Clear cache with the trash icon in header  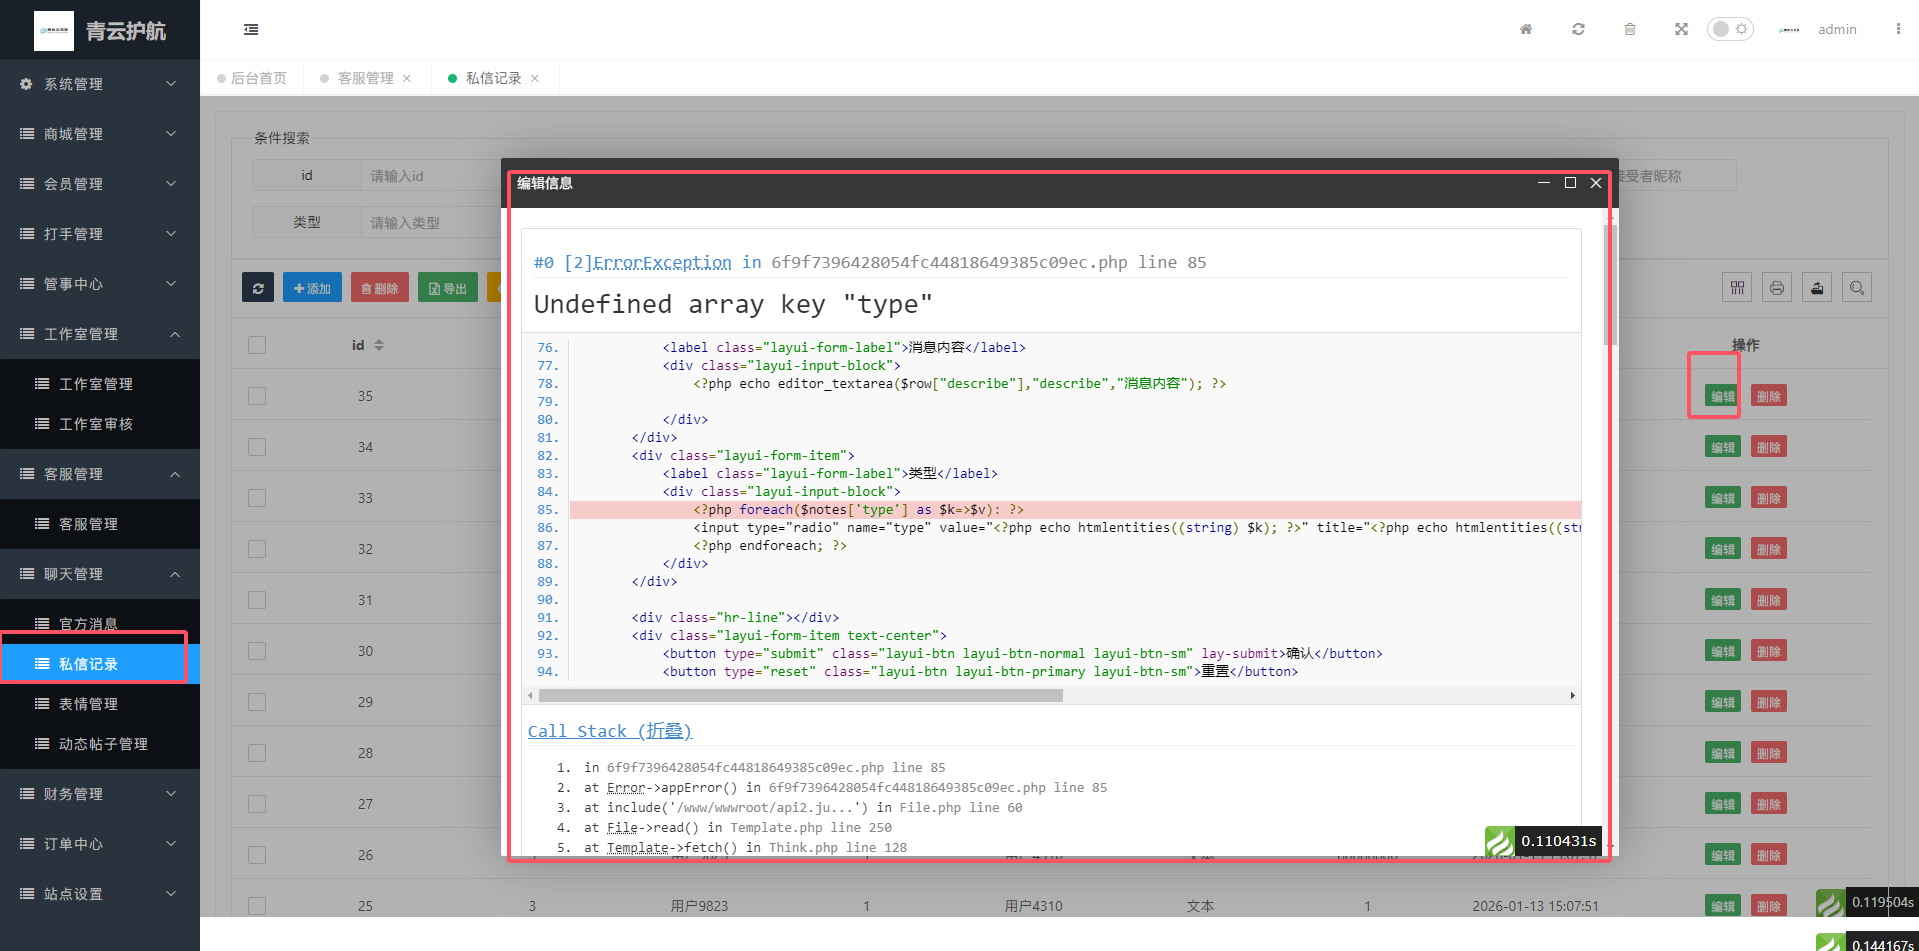(x=1630, y=29)
